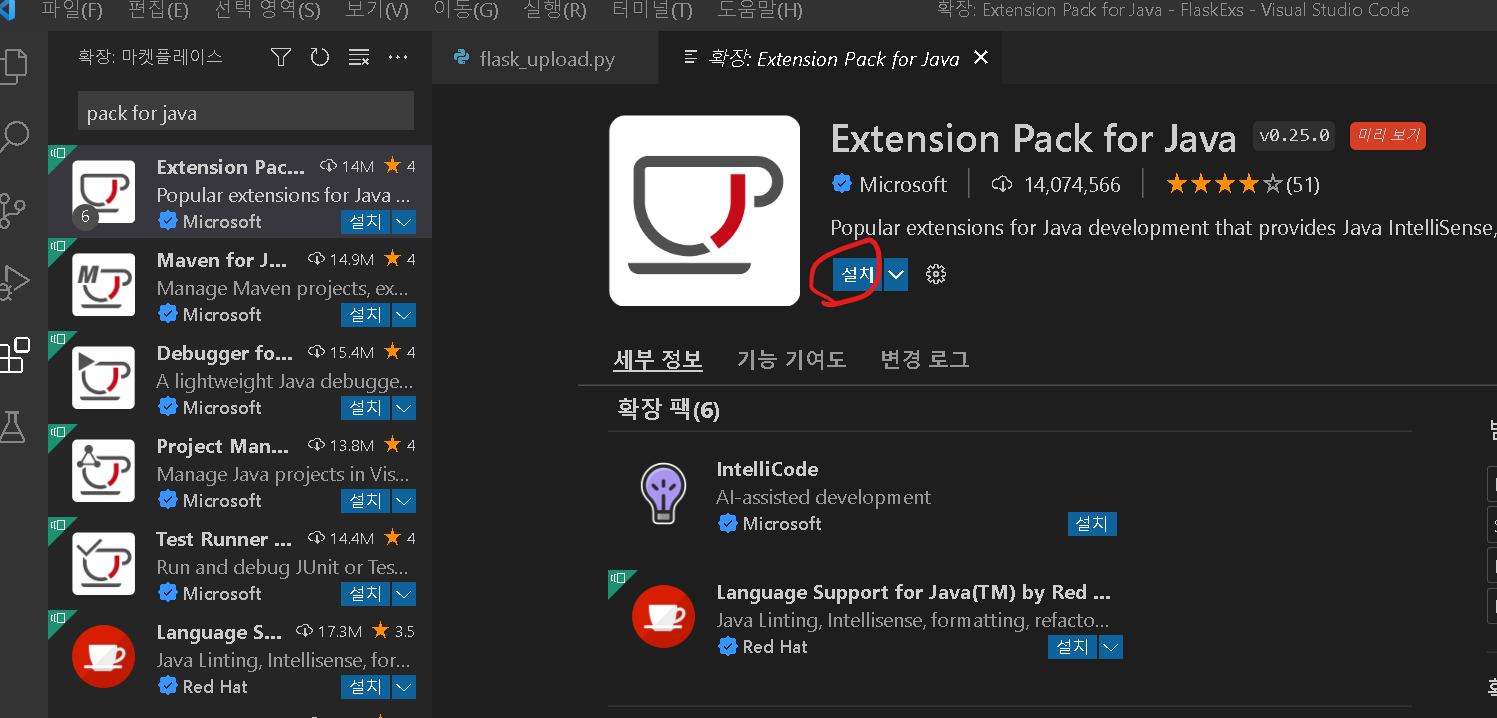Open the 선택 영역(S) menu
This screenshot has height=718, width=1497.
(267, 11)
